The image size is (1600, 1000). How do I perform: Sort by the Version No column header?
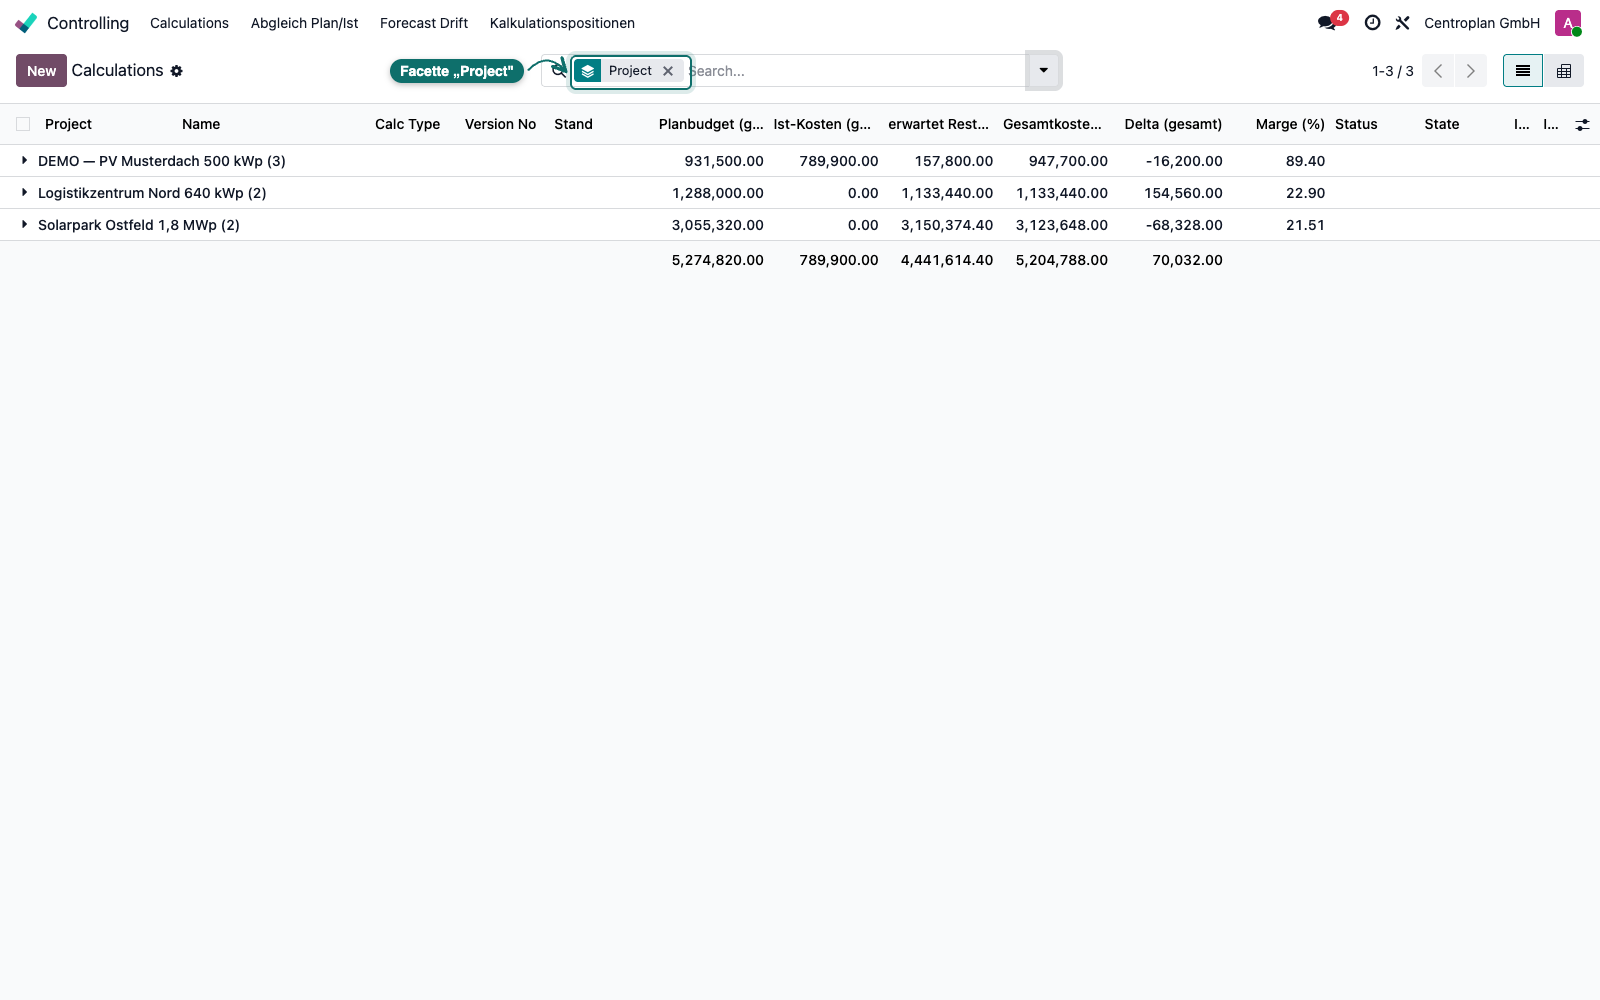pyautogui.click(x=500, y=124)
